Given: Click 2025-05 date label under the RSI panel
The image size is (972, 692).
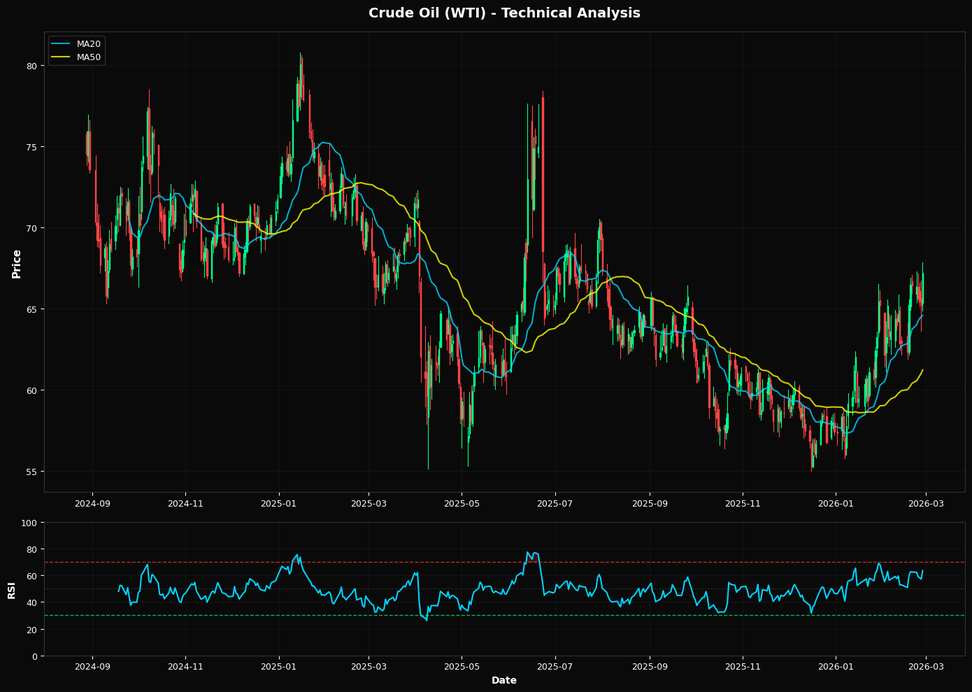Looking at the screenshot, I should (x=461, y=668).
